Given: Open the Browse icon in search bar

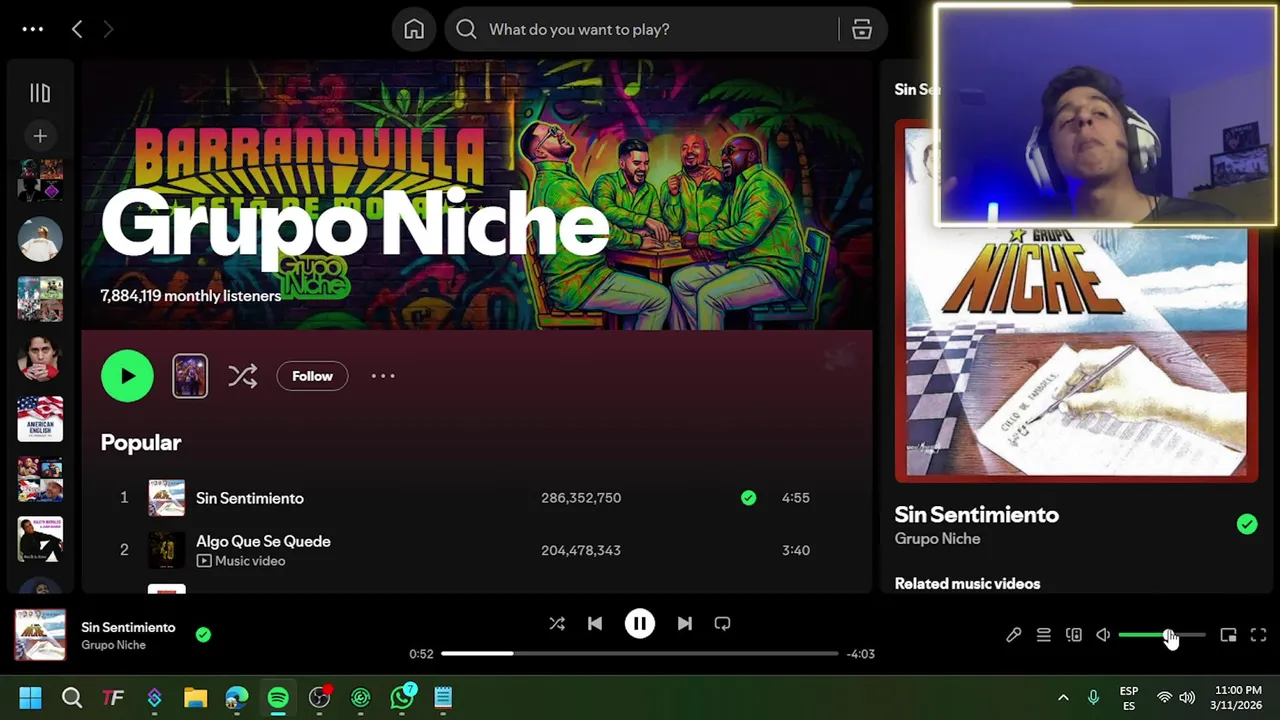Looking at the screenshot, I should [862, 29].
